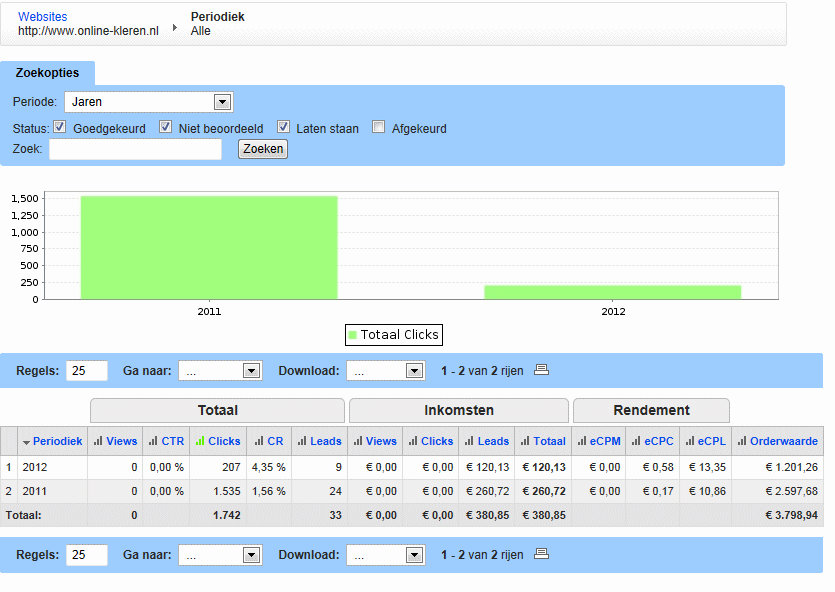Sort the table by the Periodiek link
Screen dimensions: 835x592
tap(58, 441)
